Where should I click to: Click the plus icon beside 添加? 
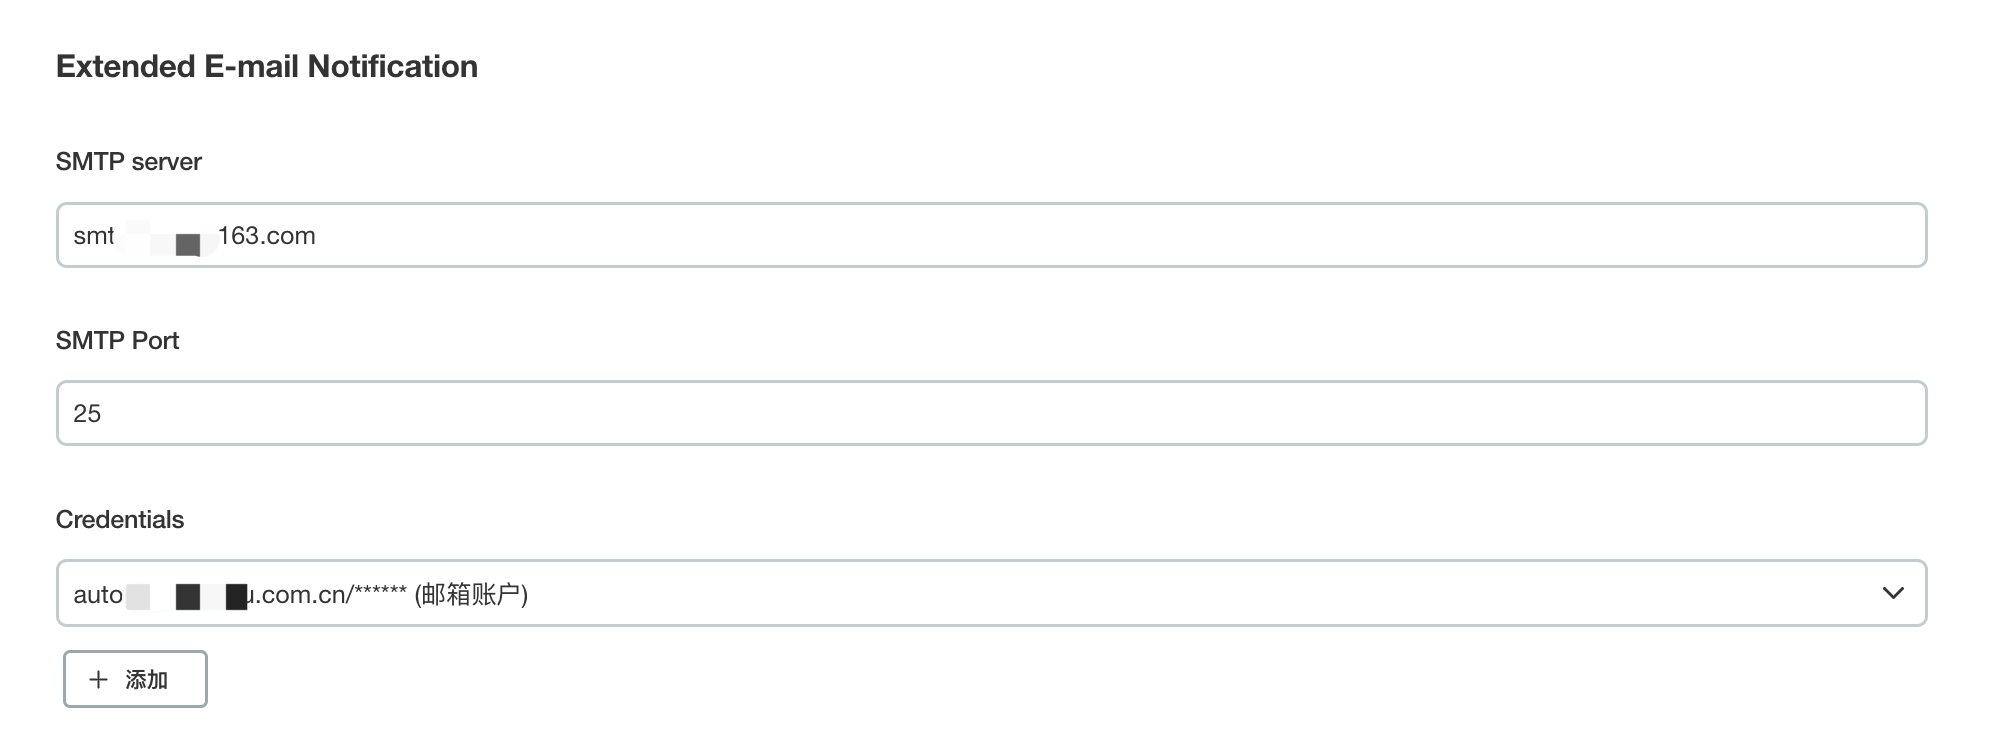[98, 680]
